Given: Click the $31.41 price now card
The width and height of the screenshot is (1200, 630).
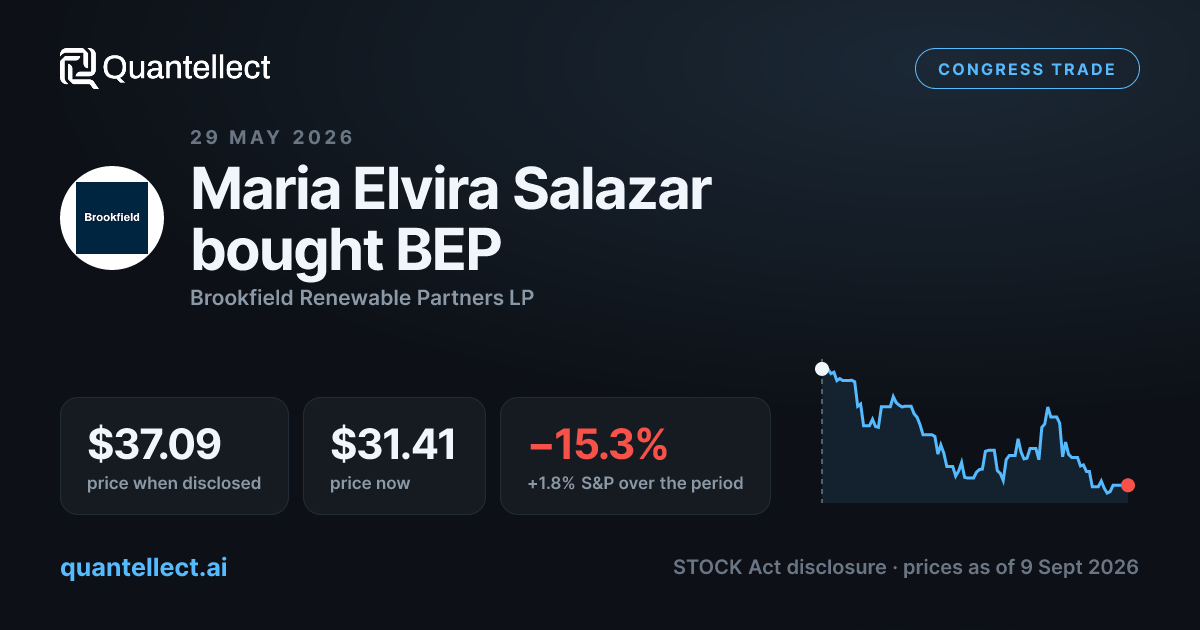Looking at the screenshot, I should (x=394, y=456).
